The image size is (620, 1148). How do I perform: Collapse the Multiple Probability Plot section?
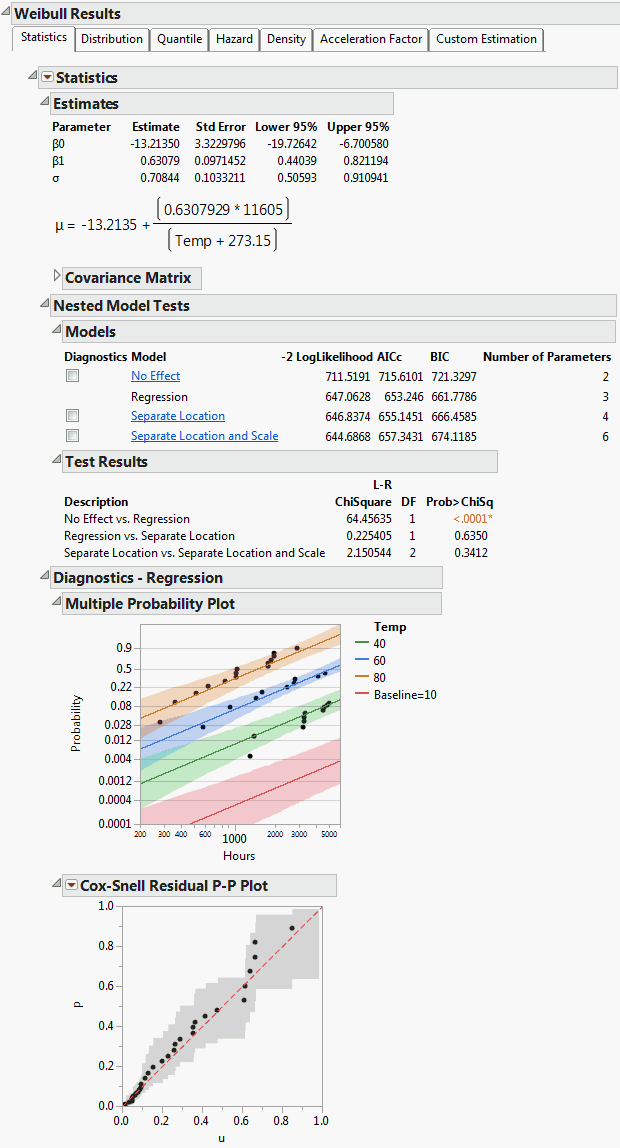(x=56, y=603)
